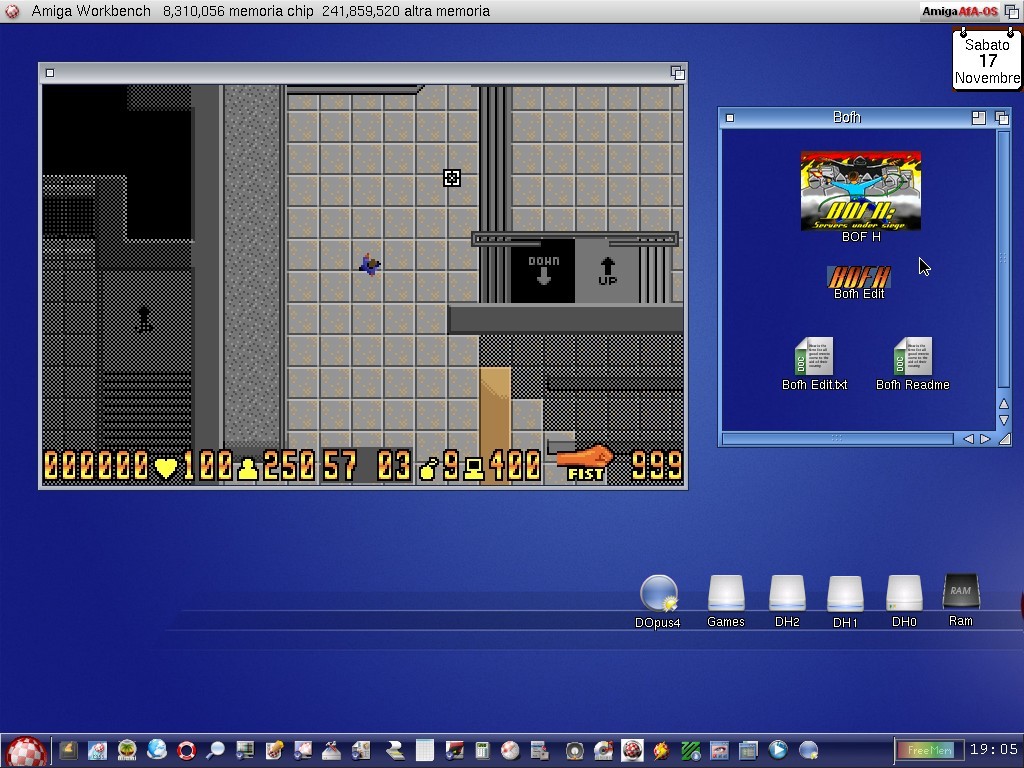Screen dimensions: 1024x768
Task: Open the DH1 drive icon
Action: click(845, 594)
